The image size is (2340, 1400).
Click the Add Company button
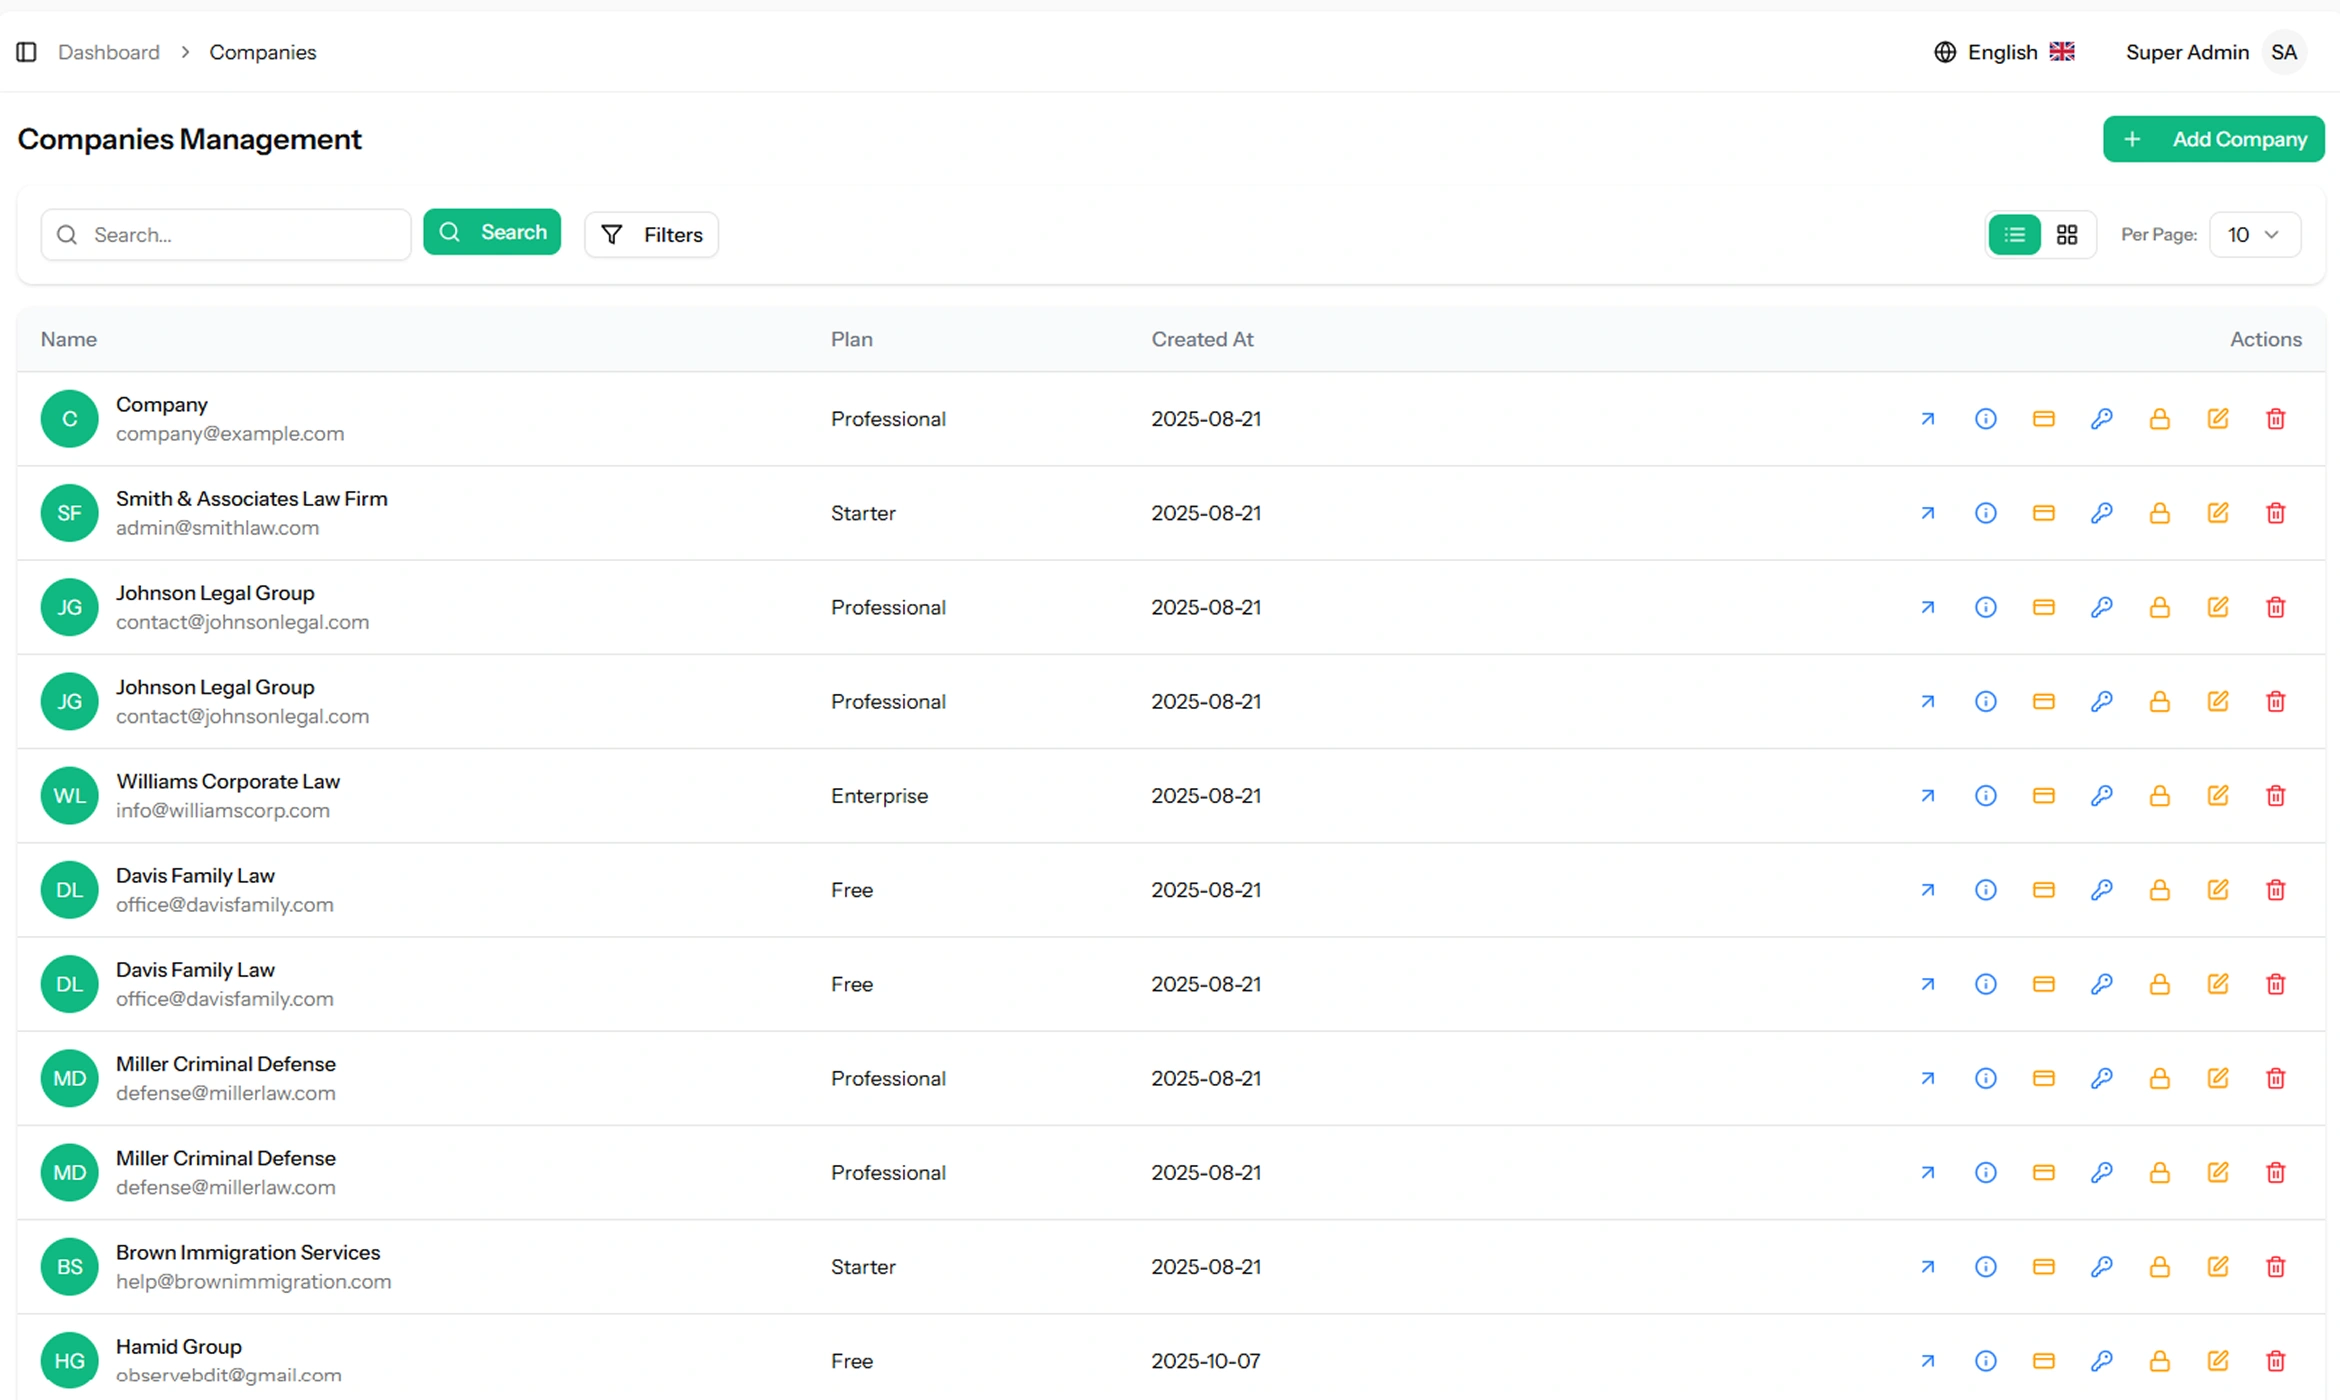[x=2213, y=139]
